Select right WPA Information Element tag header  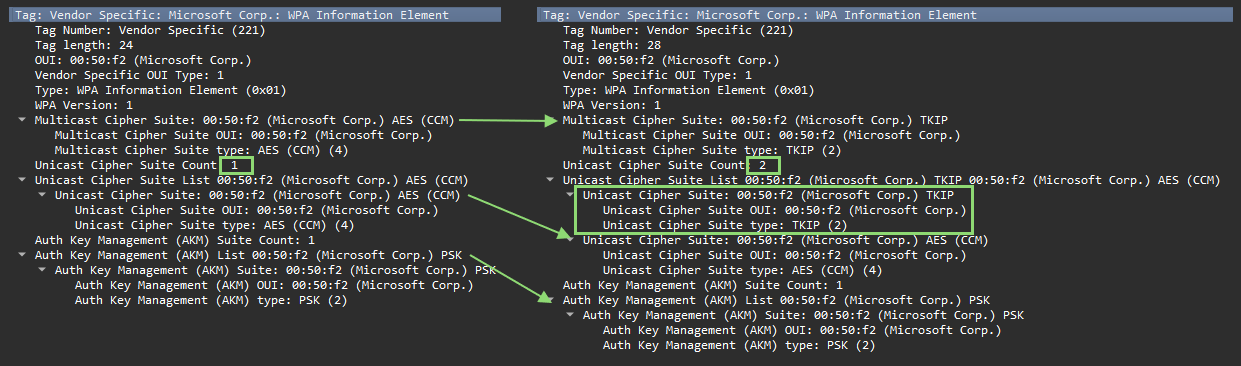click(760, 15)
